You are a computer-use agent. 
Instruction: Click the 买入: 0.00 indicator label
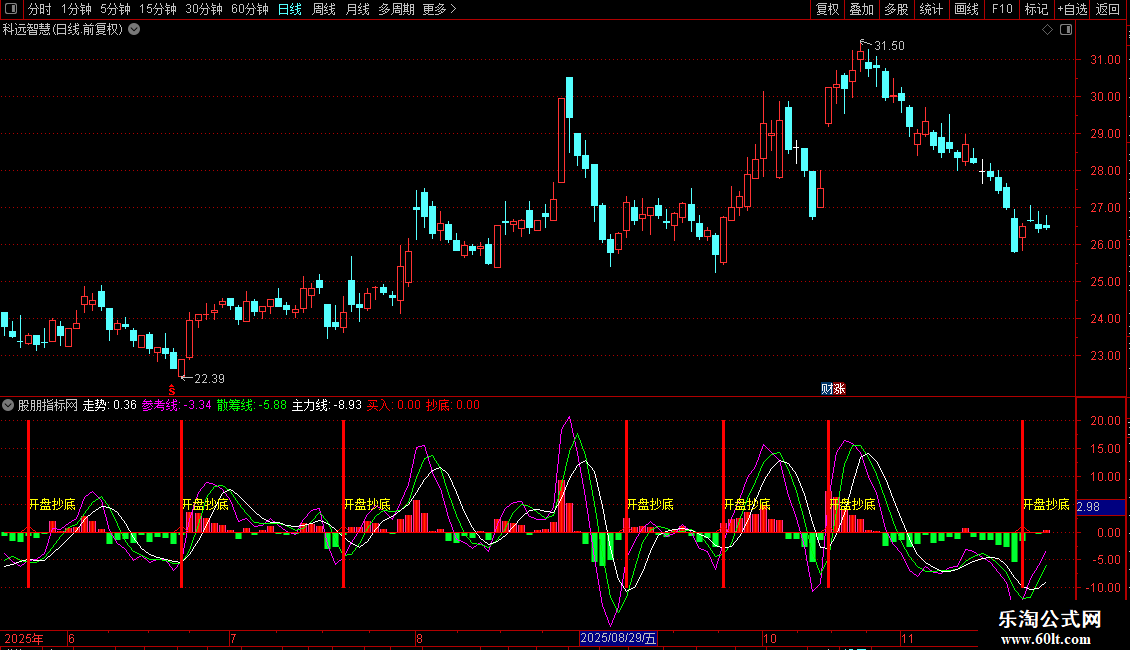pyautogui.click(x=393, y=405)
